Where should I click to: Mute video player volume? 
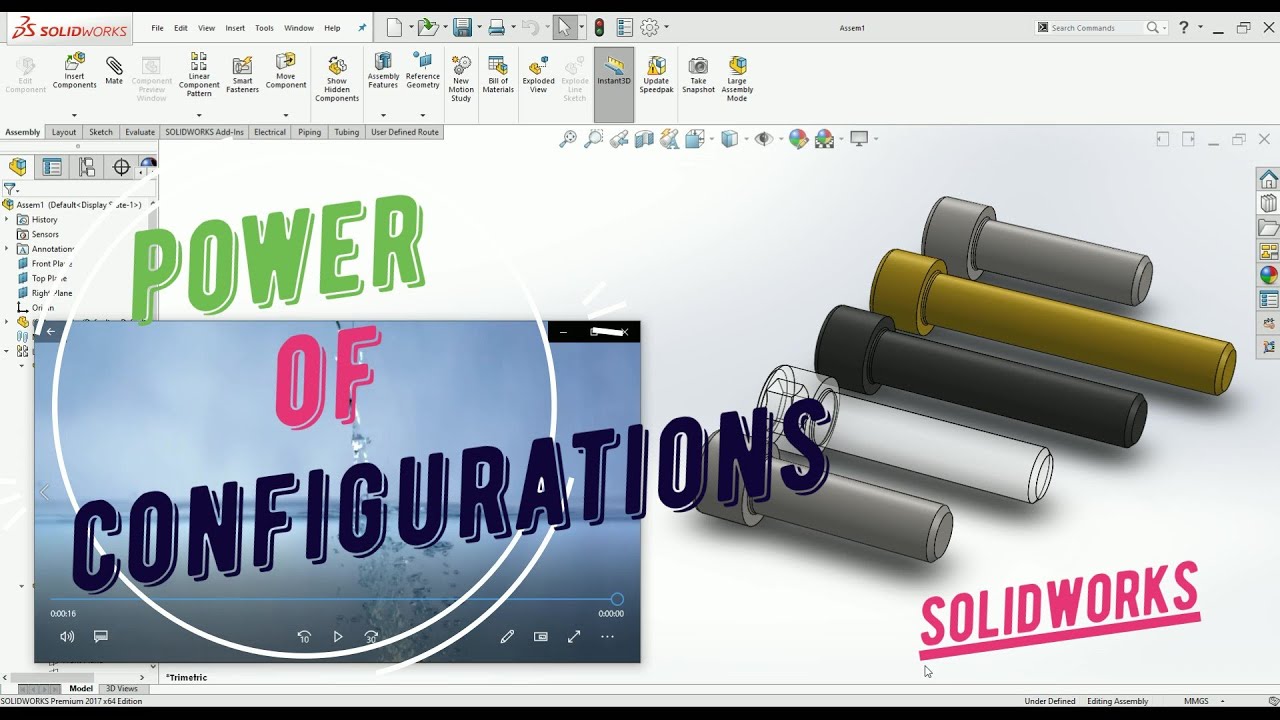point(67,636)
